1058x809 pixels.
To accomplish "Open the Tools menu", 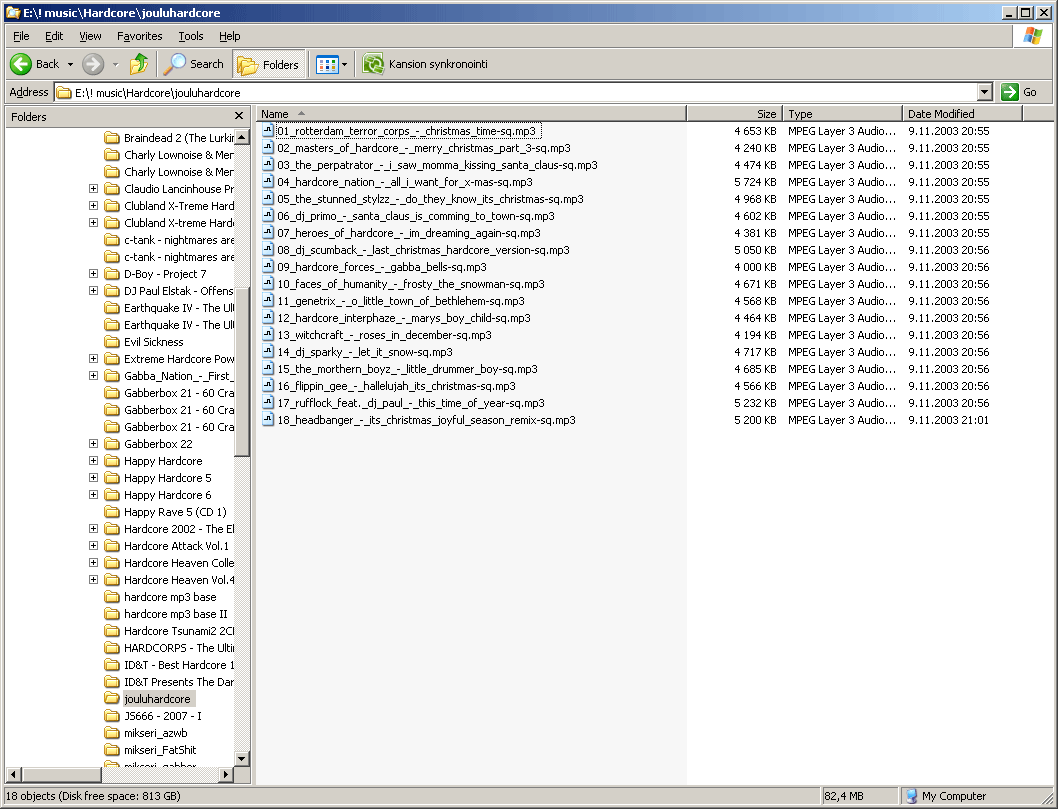I will coord(190,36).
